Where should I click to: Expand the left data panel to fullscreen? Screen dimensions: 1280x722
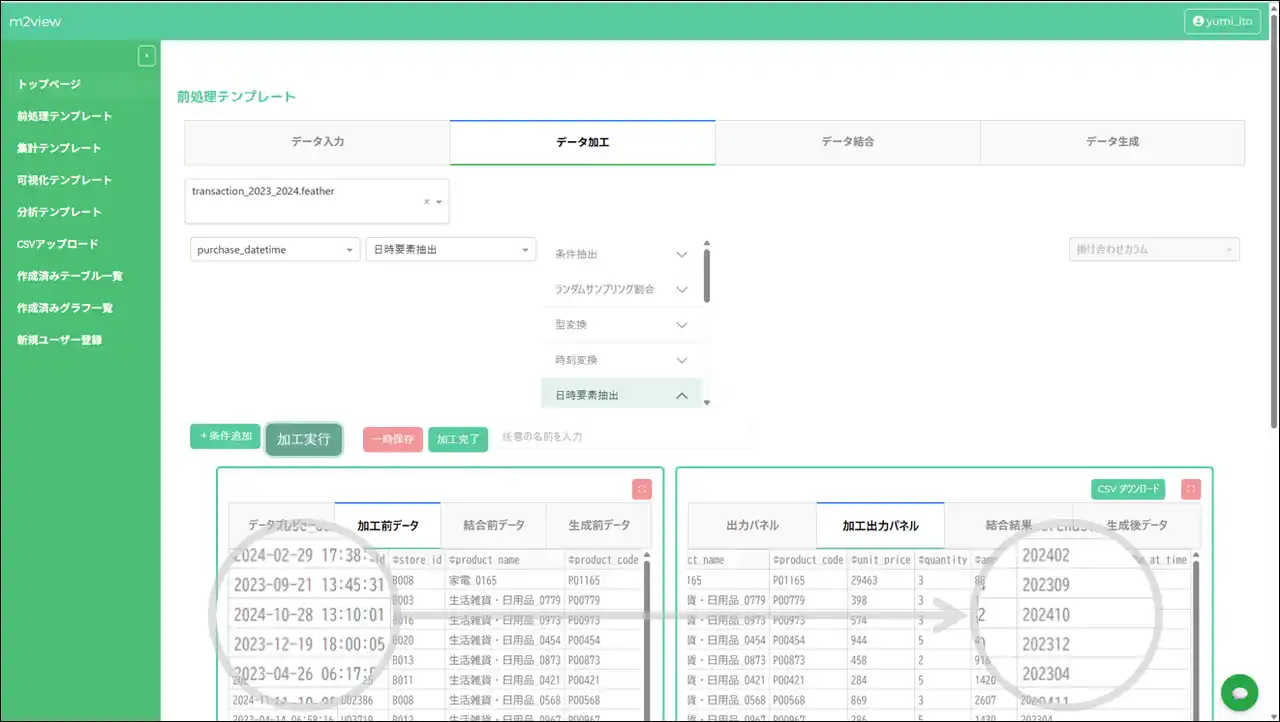point(642,489)
